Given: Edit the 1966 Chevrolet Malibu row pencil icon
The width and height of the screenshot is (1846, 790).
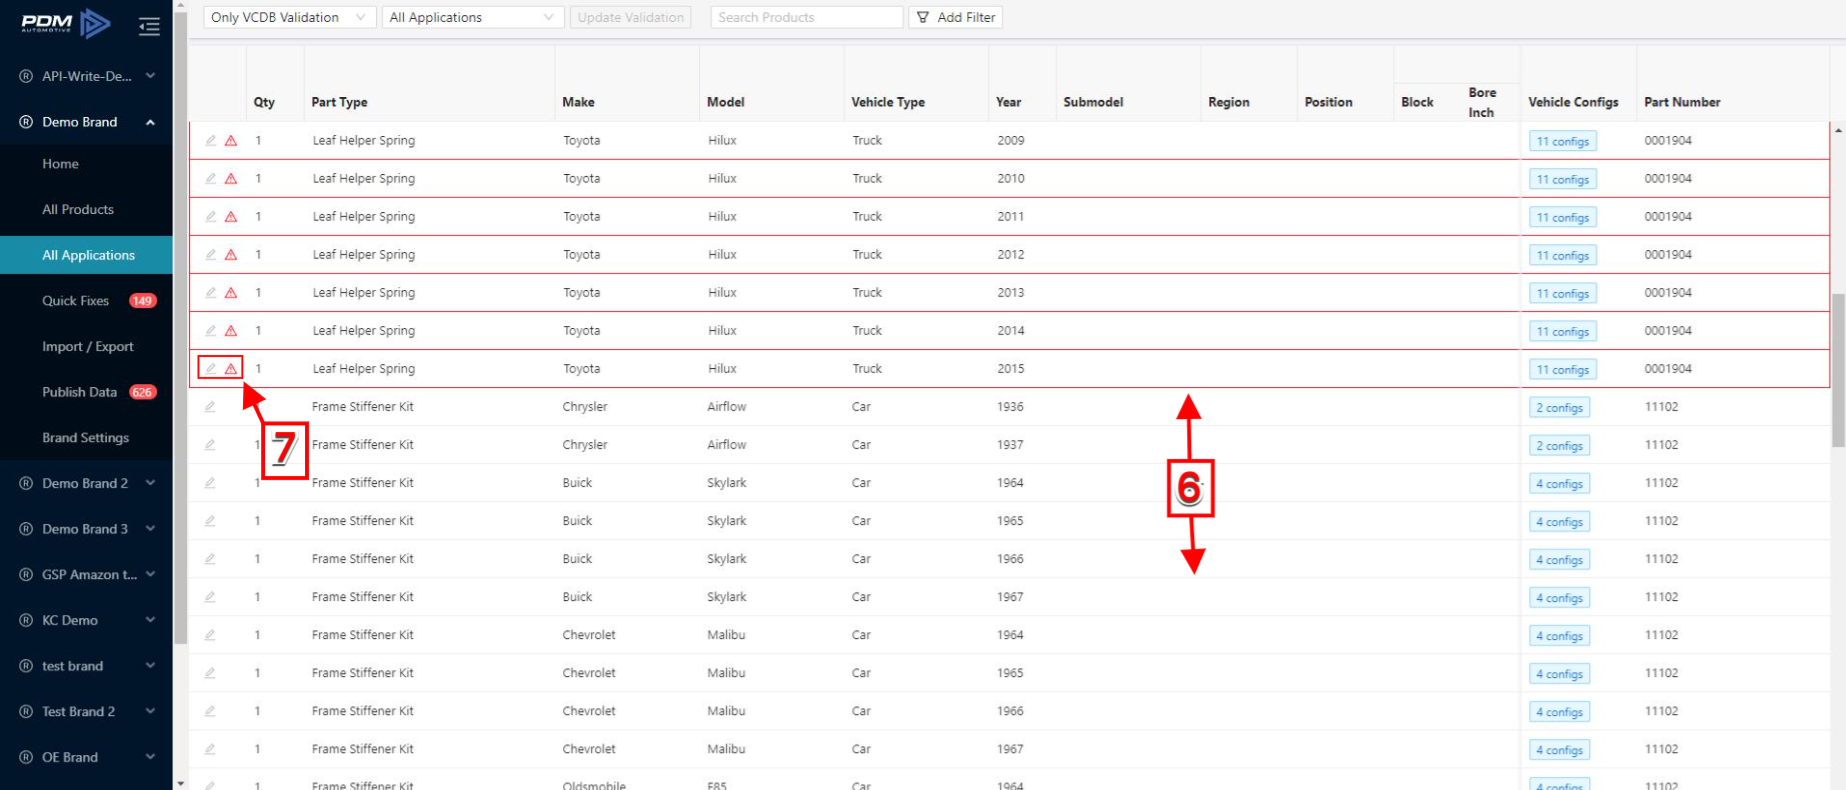Looking at the screenshot, I should click(210, 710).
